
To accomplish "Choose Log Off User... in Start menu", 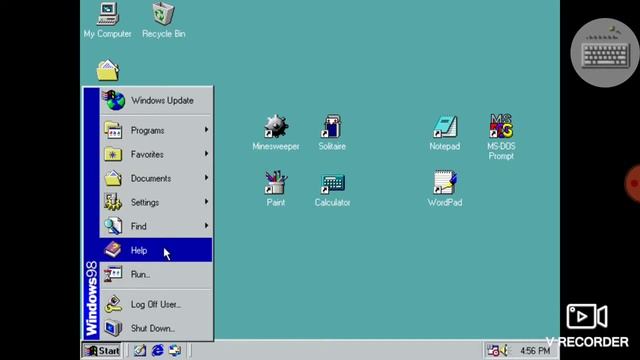I will (x=156, y=304).
